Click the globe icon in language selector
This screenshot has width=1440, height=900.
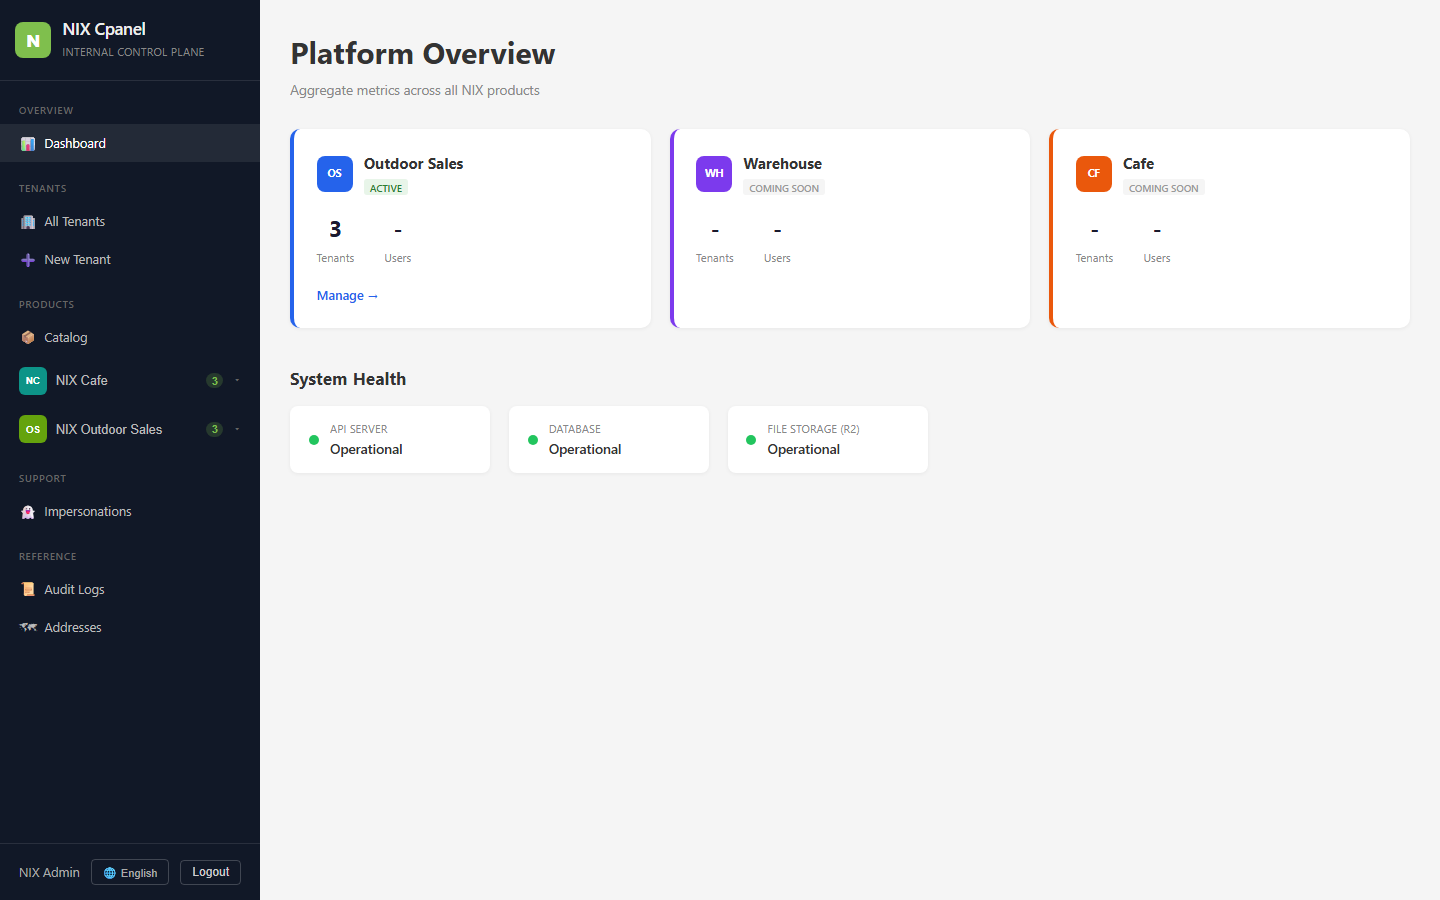click(x=110, y=873)
